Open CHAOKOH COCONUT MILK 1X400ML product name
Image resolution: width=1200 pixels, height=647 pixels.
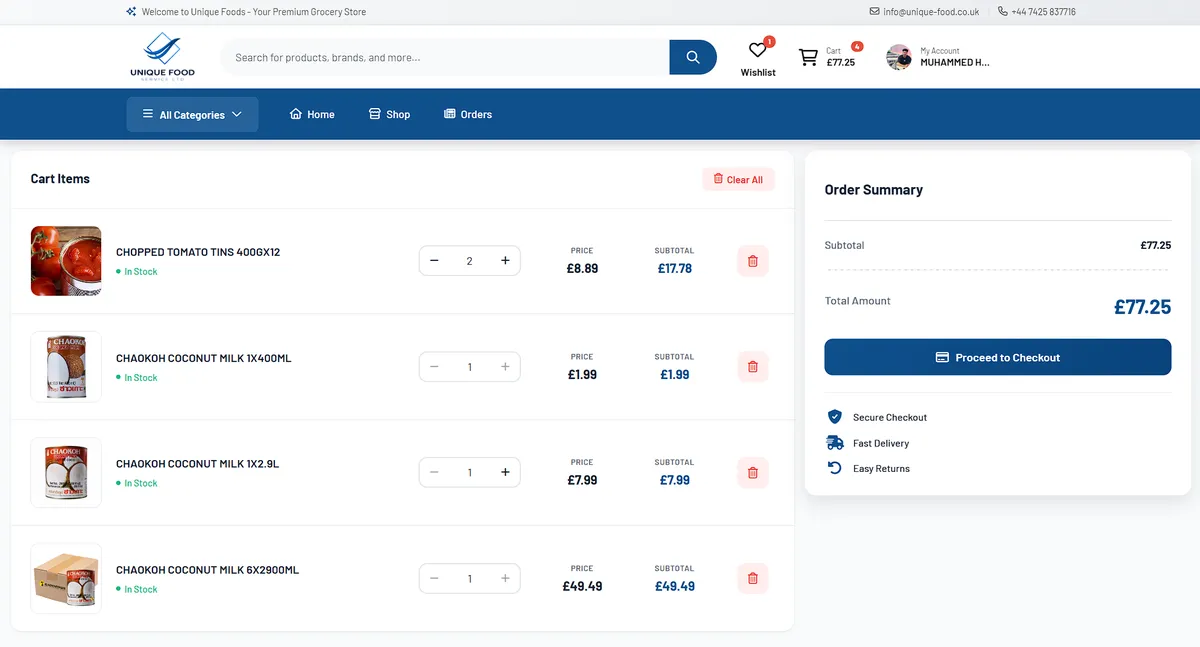tap(204, 358)
